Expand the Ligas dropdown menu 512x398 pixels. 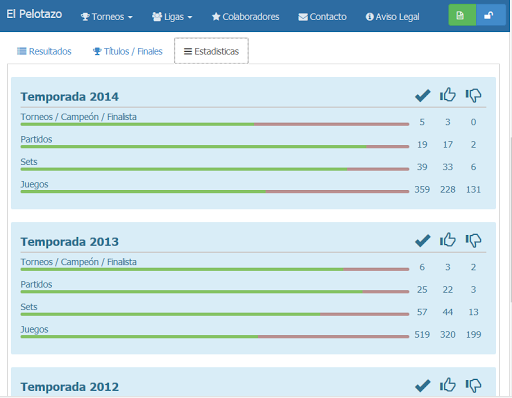pos(172,17)
